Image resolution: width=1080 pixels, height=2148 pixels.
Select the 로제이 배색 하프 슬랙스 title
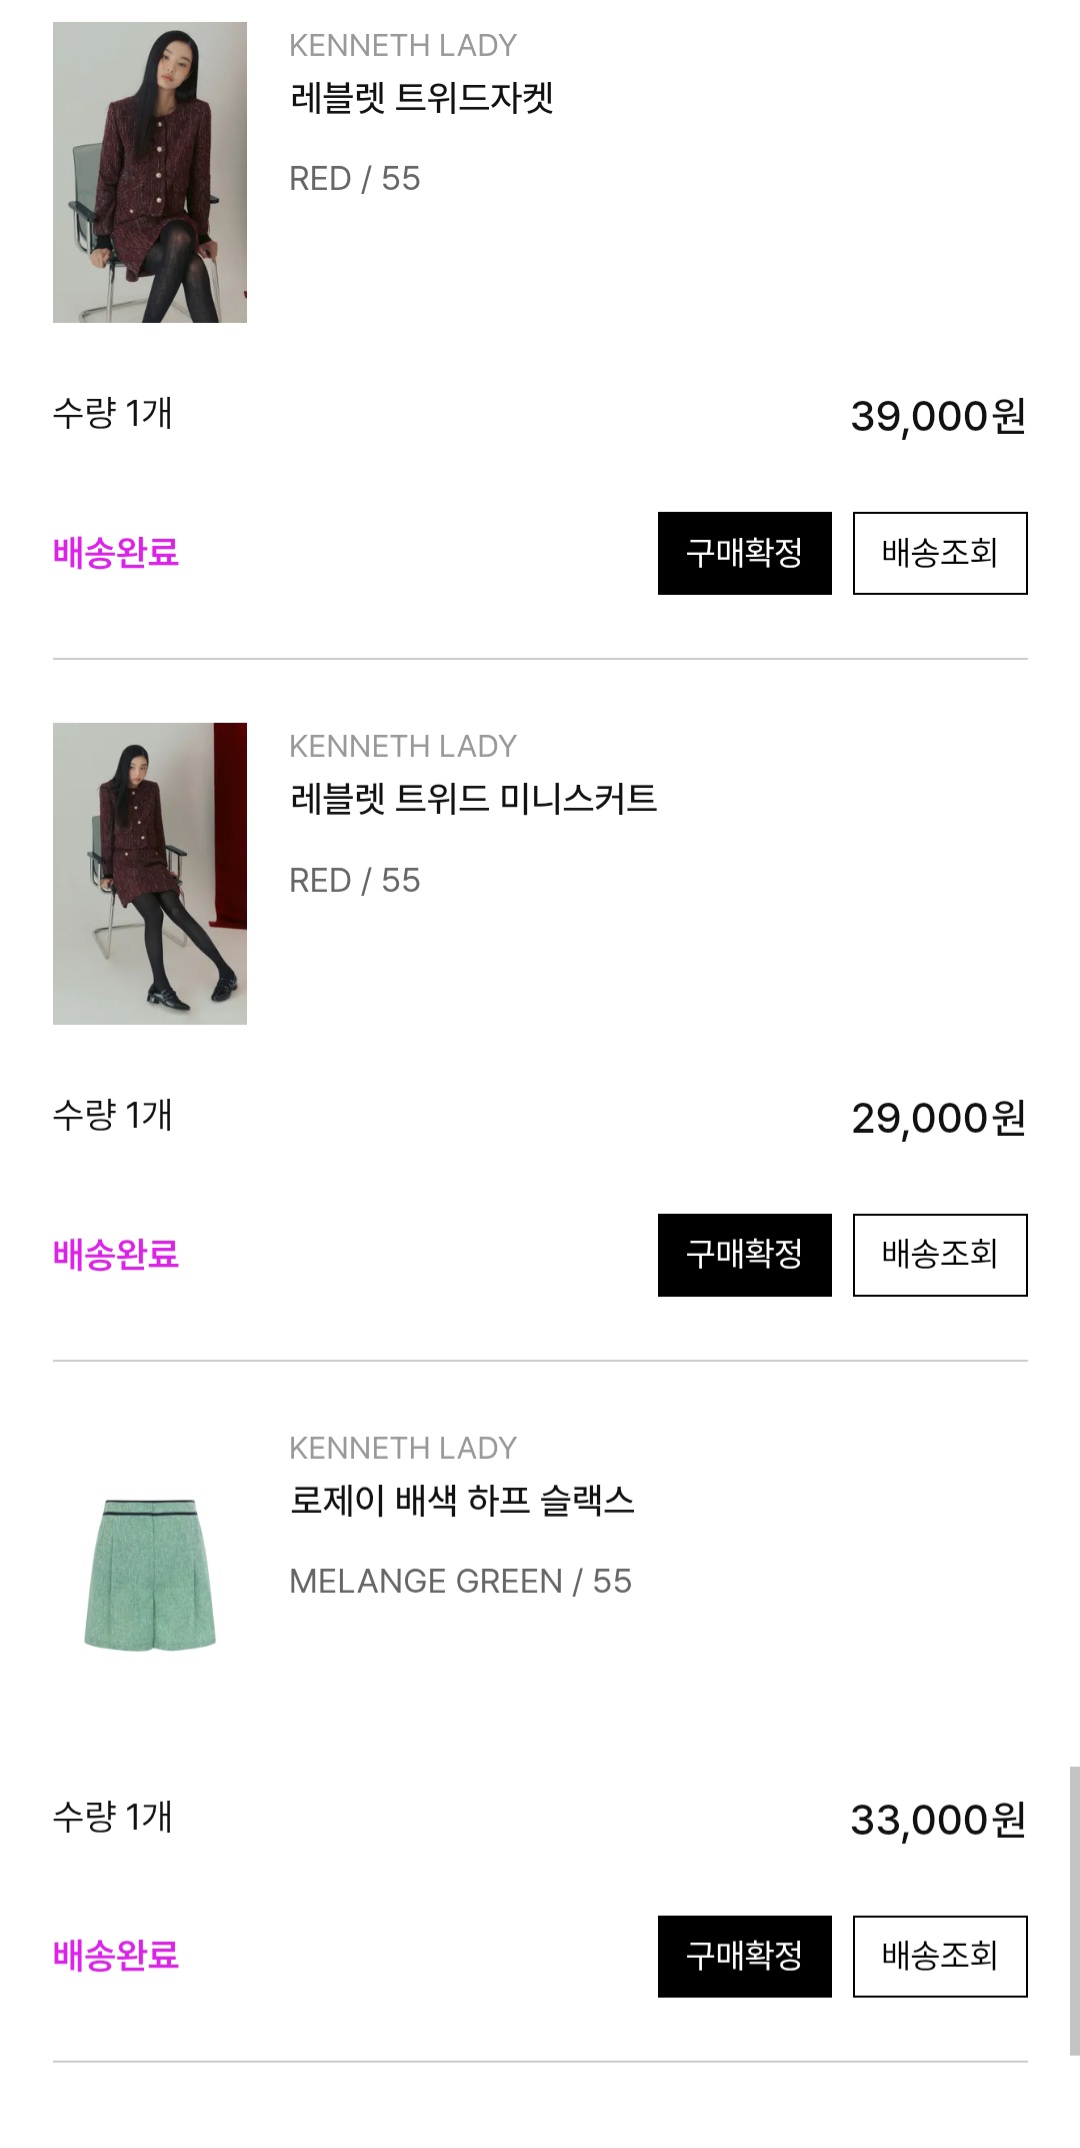[462, 1501]
